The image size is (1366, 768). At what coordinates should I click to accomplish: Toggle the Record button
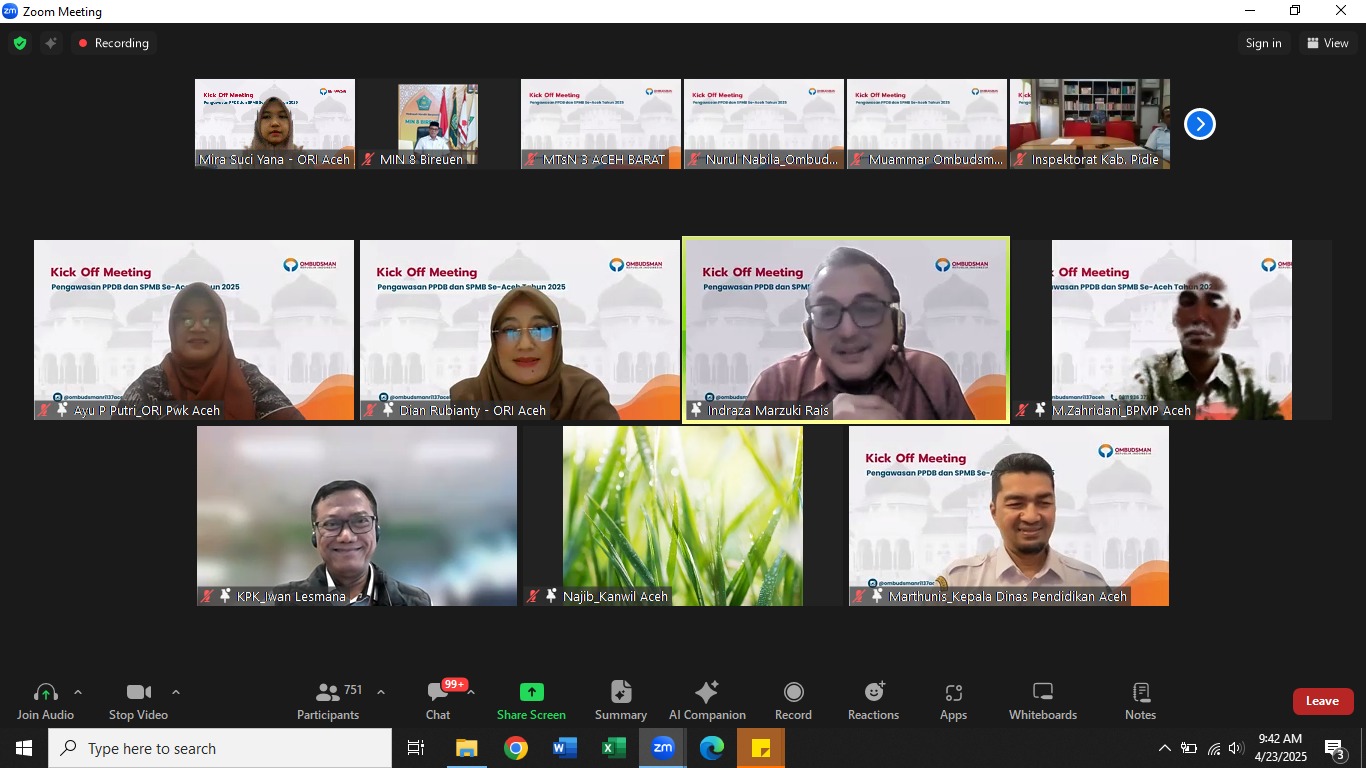(x=793, y=693)
